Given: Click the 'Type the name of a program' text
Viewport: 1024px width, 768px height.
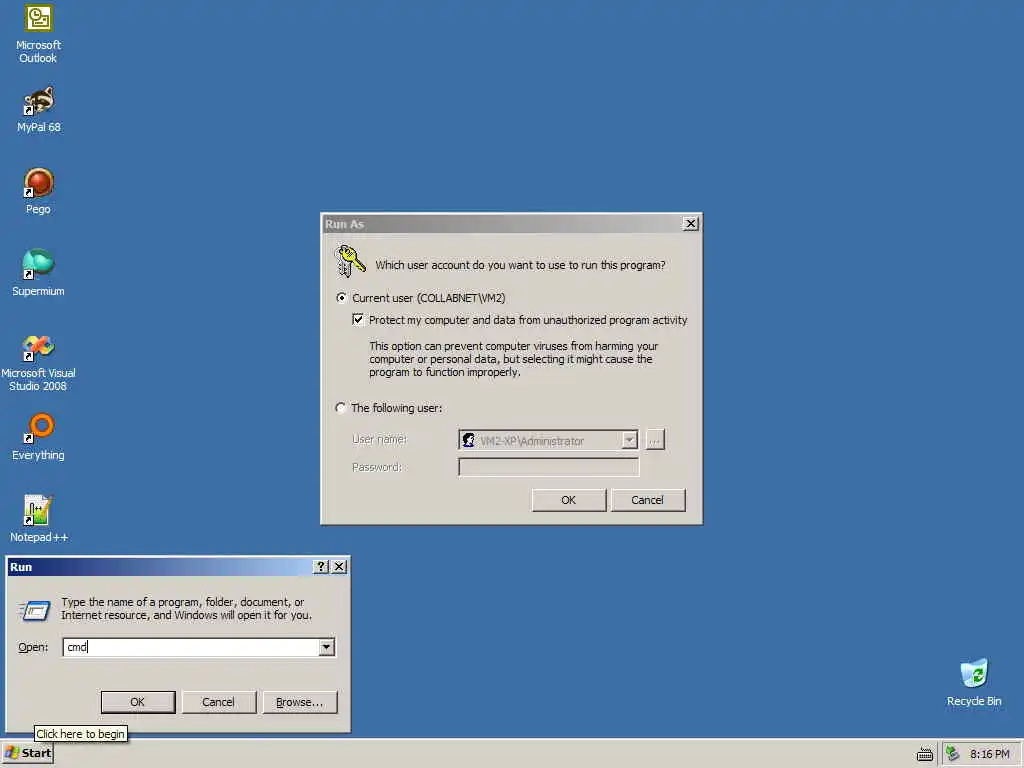Looking at the screenshot, I should (x=187, y=609).
